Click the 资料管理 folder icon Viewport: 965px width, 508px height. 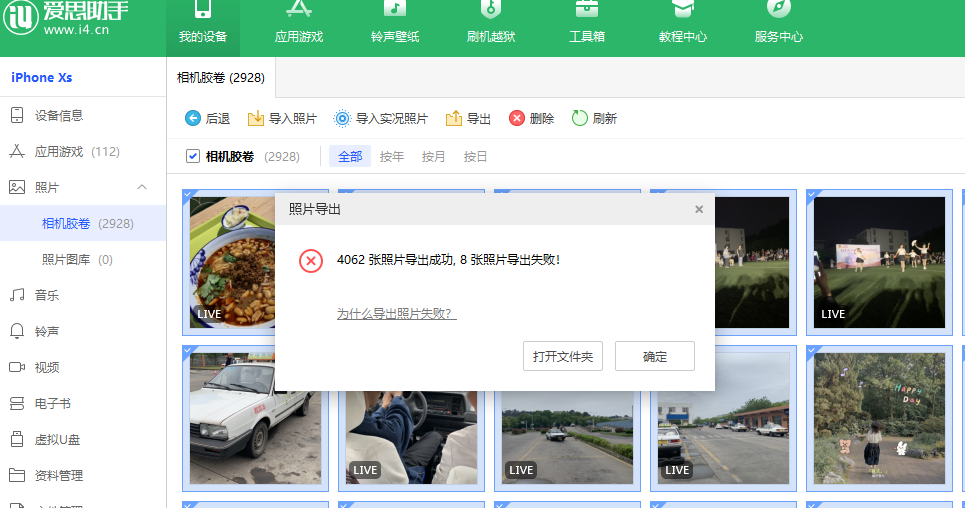17,475
